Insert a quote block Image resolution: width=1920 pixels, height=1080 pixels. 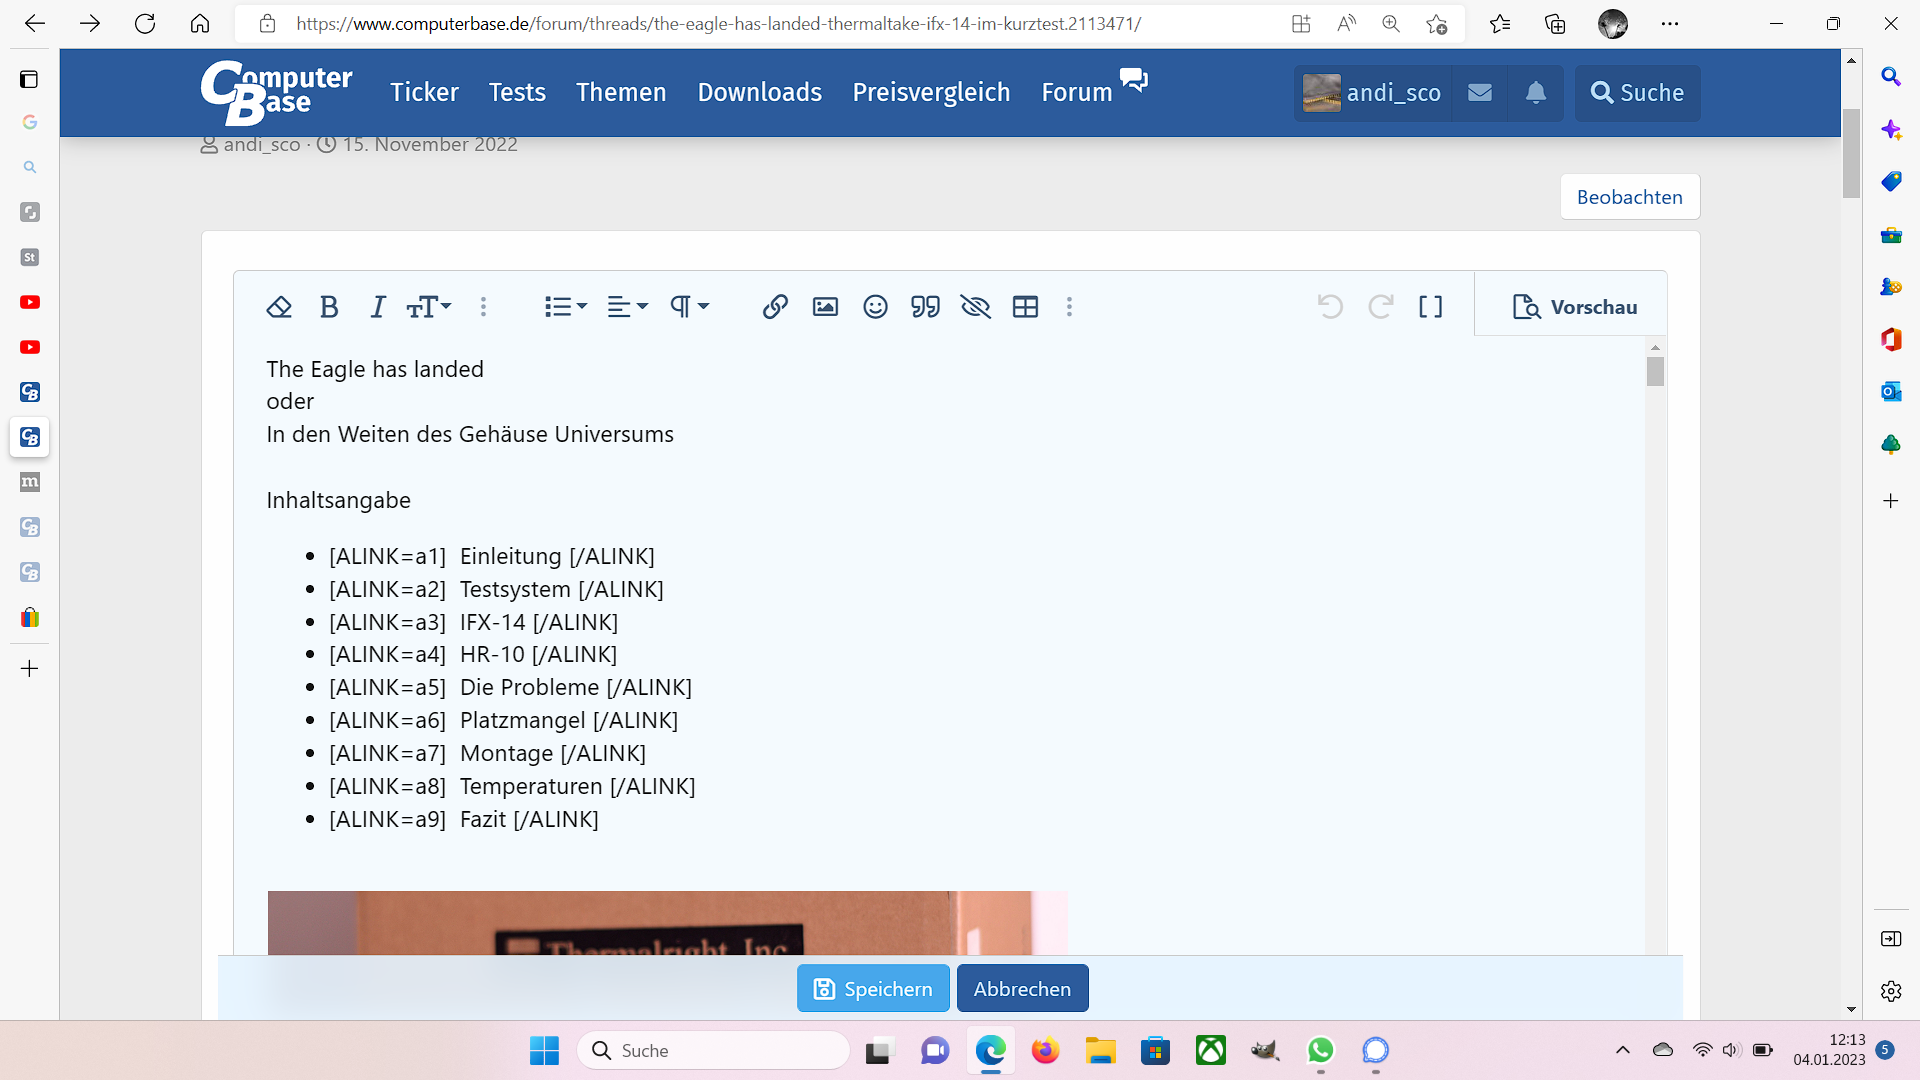tap(925, 307)
